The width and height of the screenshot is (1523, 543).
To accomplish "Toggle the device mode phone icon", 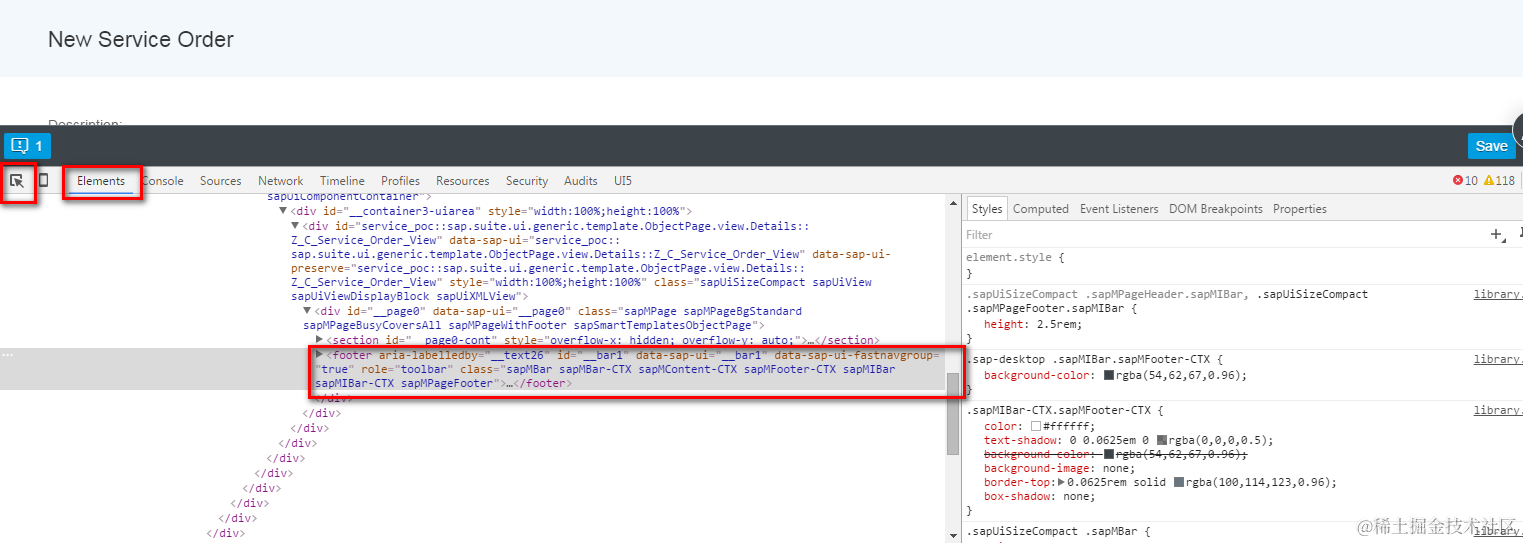I will tap(44, 181).
